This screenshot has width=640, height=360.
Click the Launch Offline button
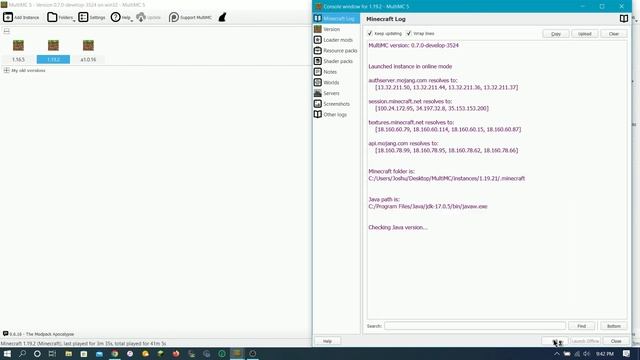[x=585, y=341]
